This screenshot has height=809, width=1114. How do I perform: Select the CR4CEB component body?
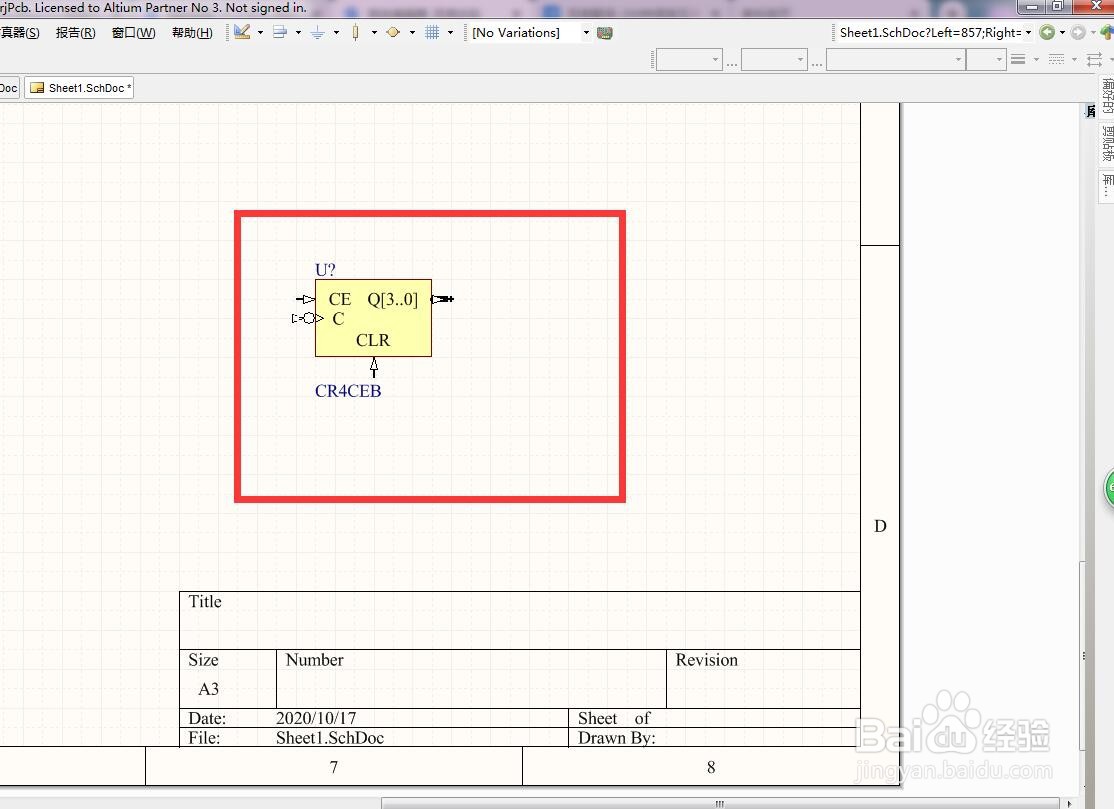point(373,317)
